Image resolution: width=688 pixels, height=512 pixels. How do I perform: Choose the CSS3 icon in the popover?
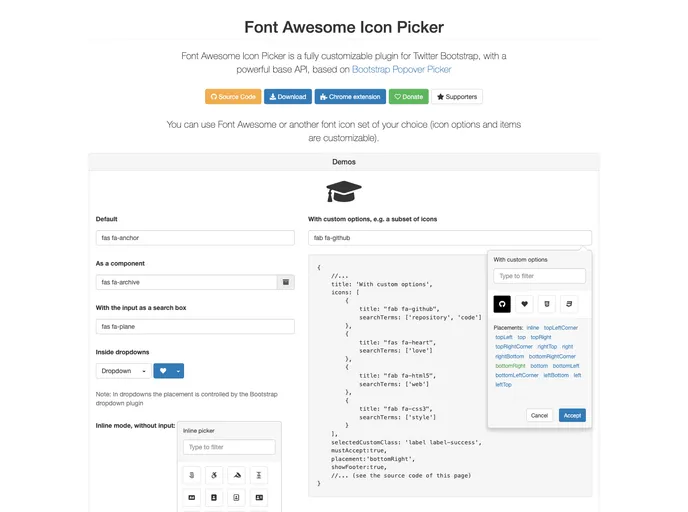click(569, 303)
